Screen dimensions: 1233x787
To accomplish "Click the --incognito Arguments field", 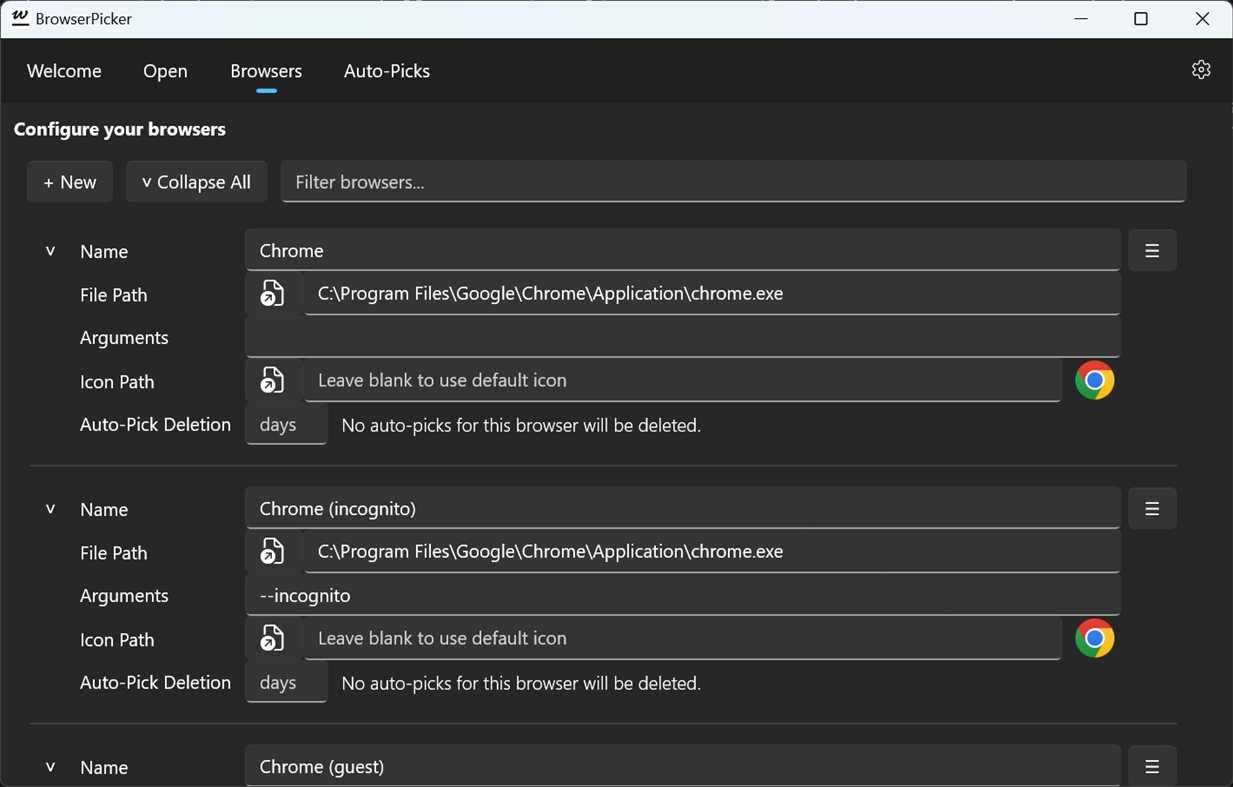I will click(682, 596).
